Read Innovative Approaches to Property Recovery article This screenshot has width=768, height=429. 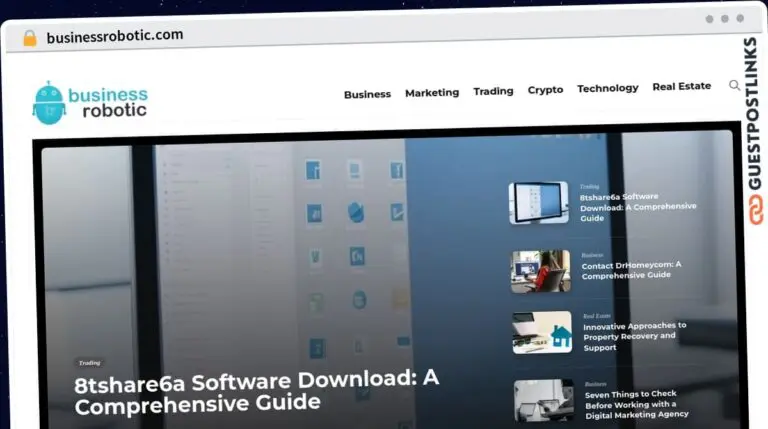[x=634, y=336]
